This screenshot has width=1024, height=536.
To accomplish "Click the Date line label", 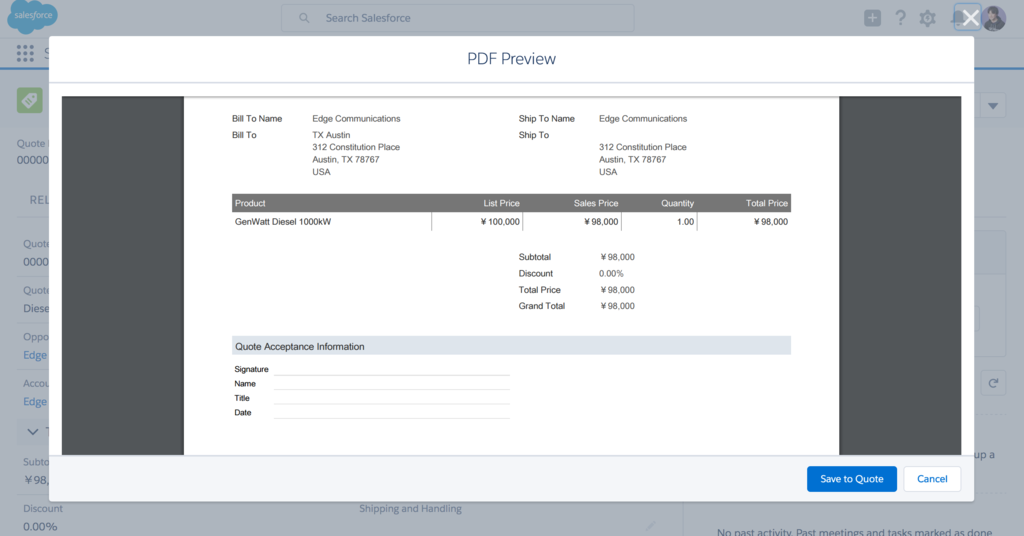I will [x=242, y=413].
